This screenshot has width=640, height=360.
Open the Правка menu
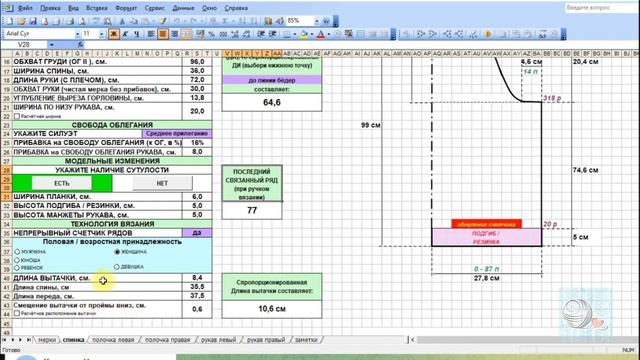[50, 8]
